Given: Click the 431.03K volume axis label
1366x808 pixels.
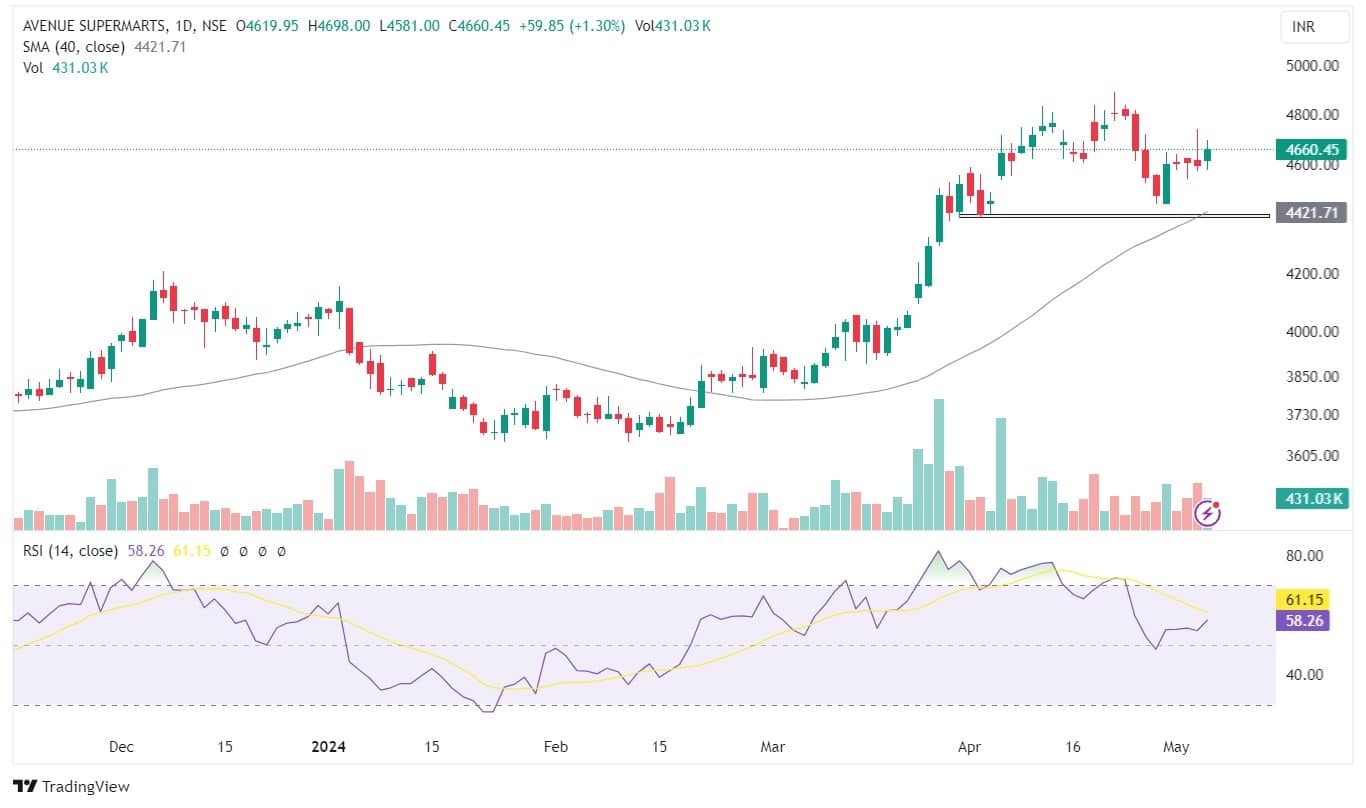Looking at the screenshot, I should click(1309, 498).
